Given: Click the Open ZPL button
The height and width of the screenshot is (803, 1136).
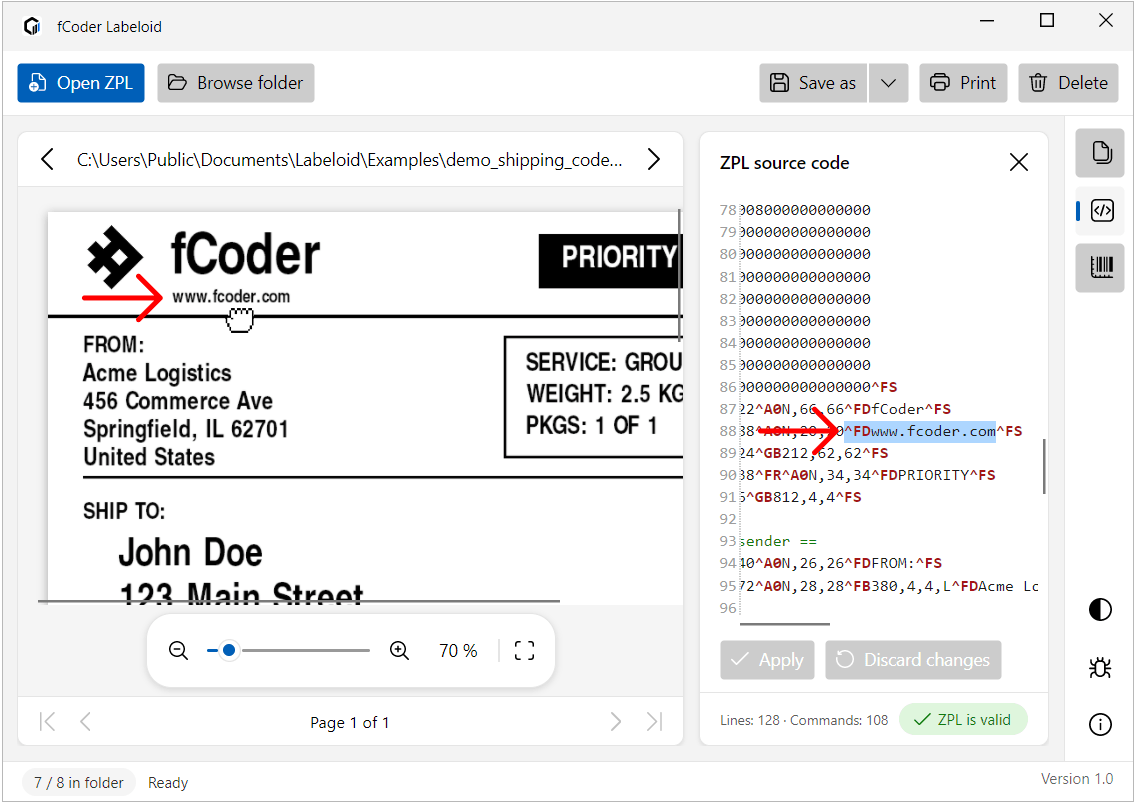Looking at the screenshot, I should (80, 83).
